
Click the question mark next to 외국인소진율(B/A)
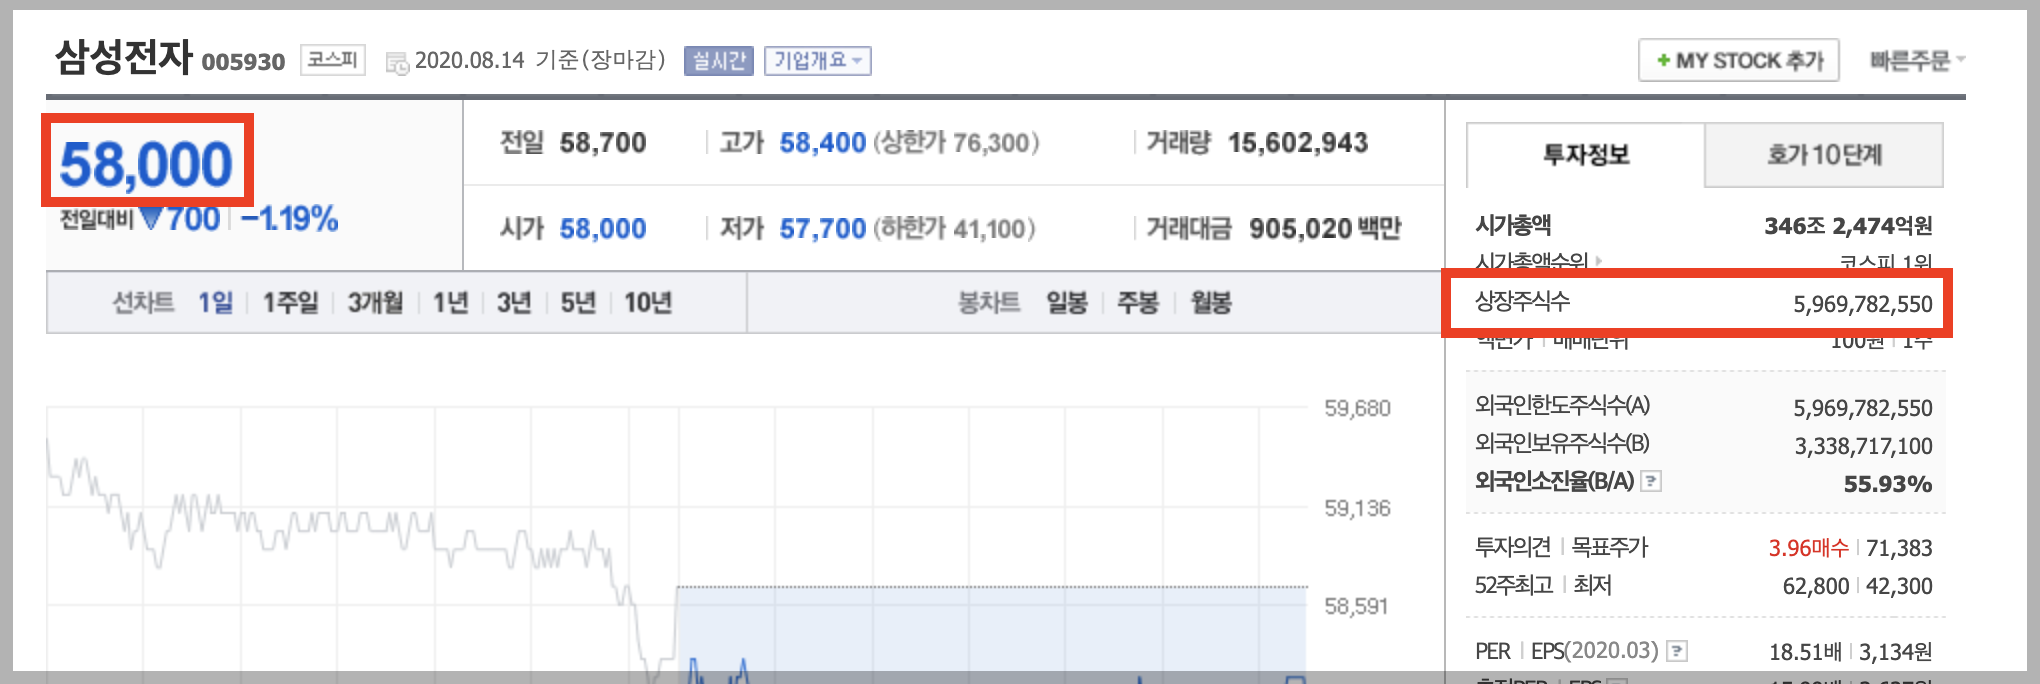click(1651, 481)
